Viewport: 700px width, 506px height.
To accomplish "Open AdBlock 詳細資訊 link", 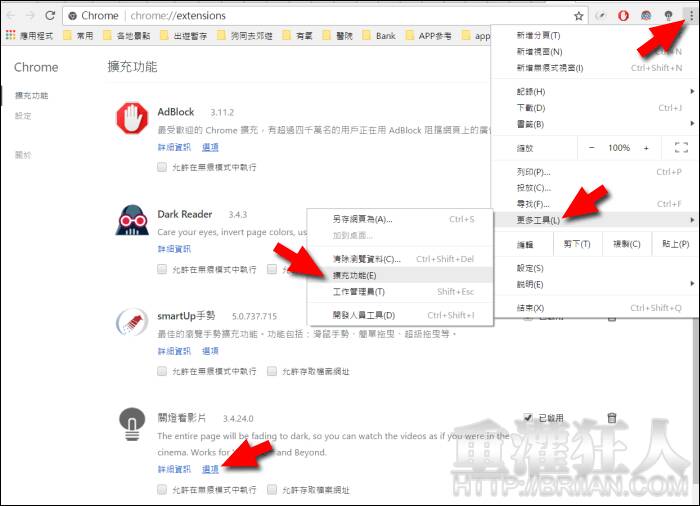I will [x=174, y=147].
